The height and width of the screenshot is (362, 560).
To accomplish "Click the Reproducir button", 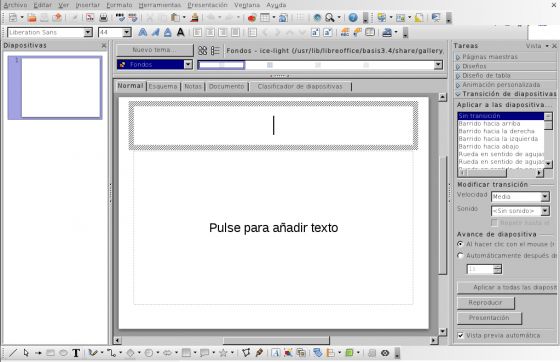I will (x=486, y=303).
